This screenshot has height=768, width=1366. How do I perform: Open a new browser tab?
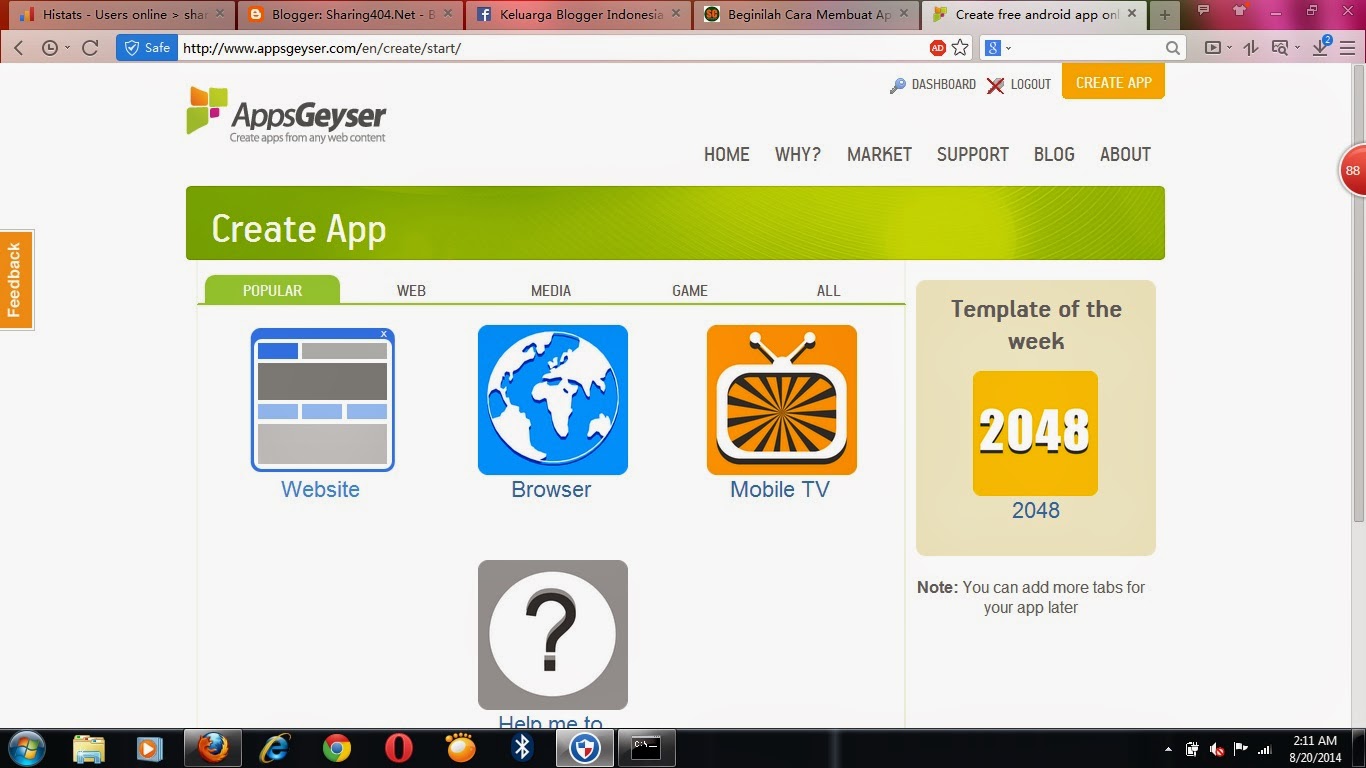(x=1164, y=15)
